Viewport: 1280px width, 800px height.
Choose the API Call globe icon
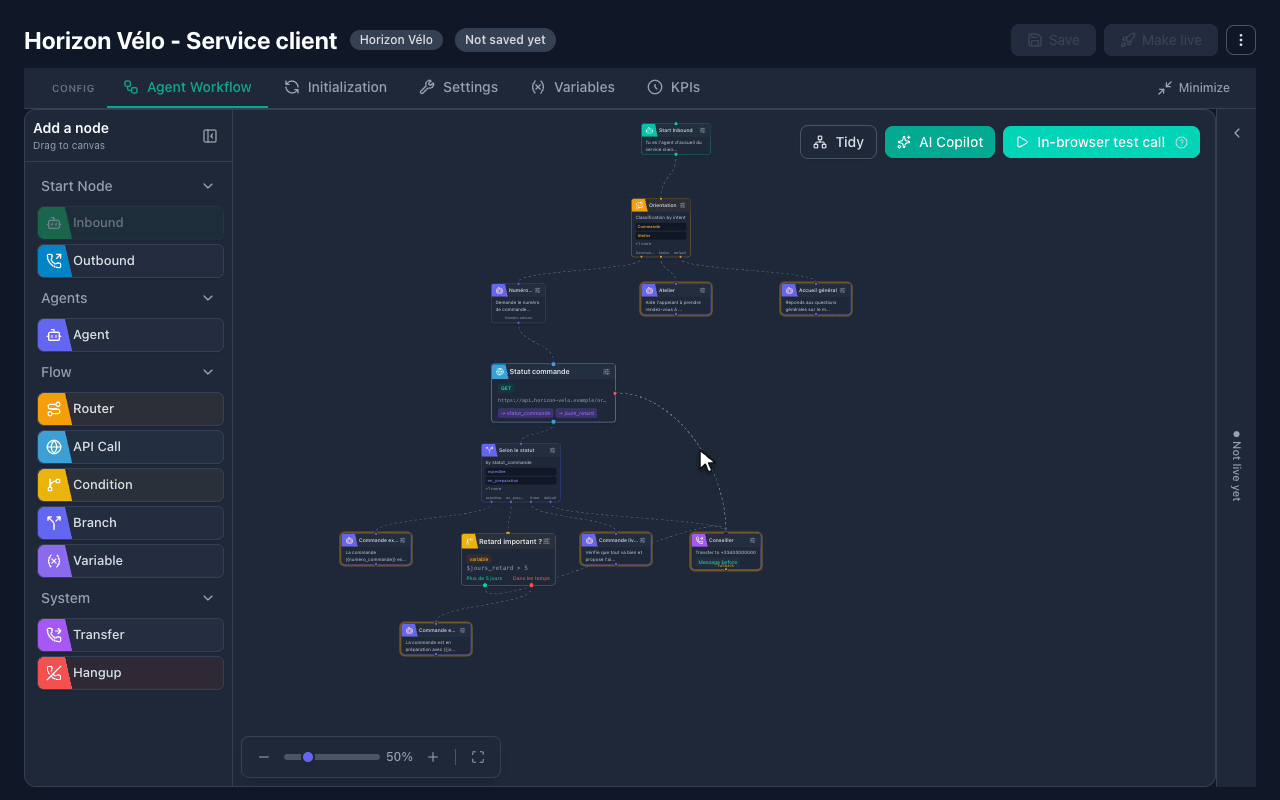54,447
